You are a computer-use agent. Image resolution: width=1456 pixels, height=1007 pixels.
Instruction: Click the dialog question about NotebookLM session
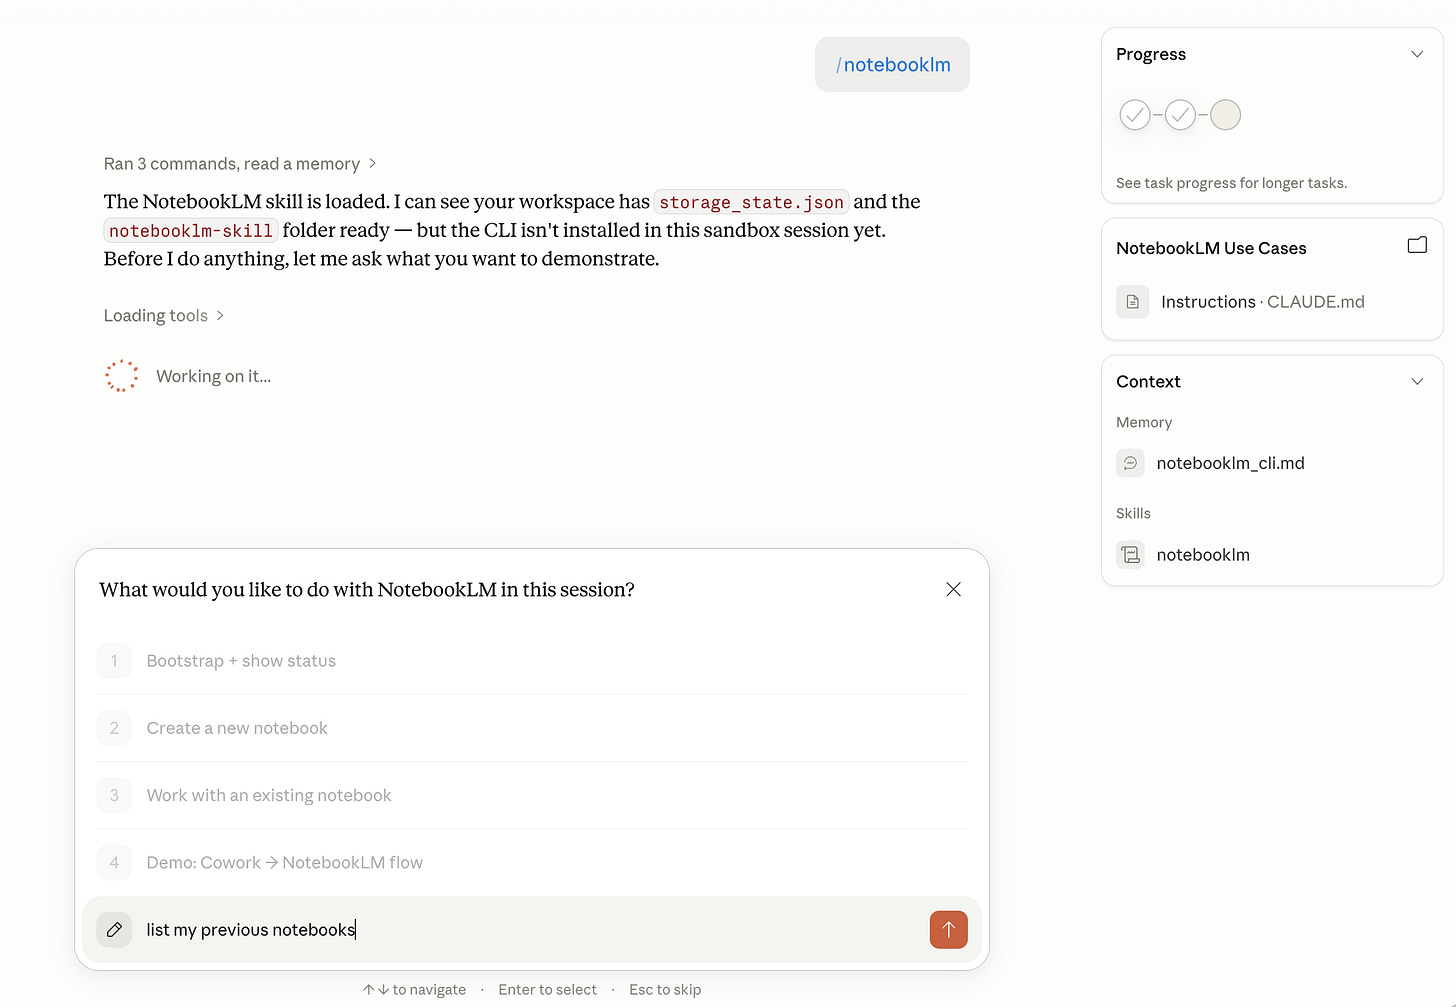[367, 590]
